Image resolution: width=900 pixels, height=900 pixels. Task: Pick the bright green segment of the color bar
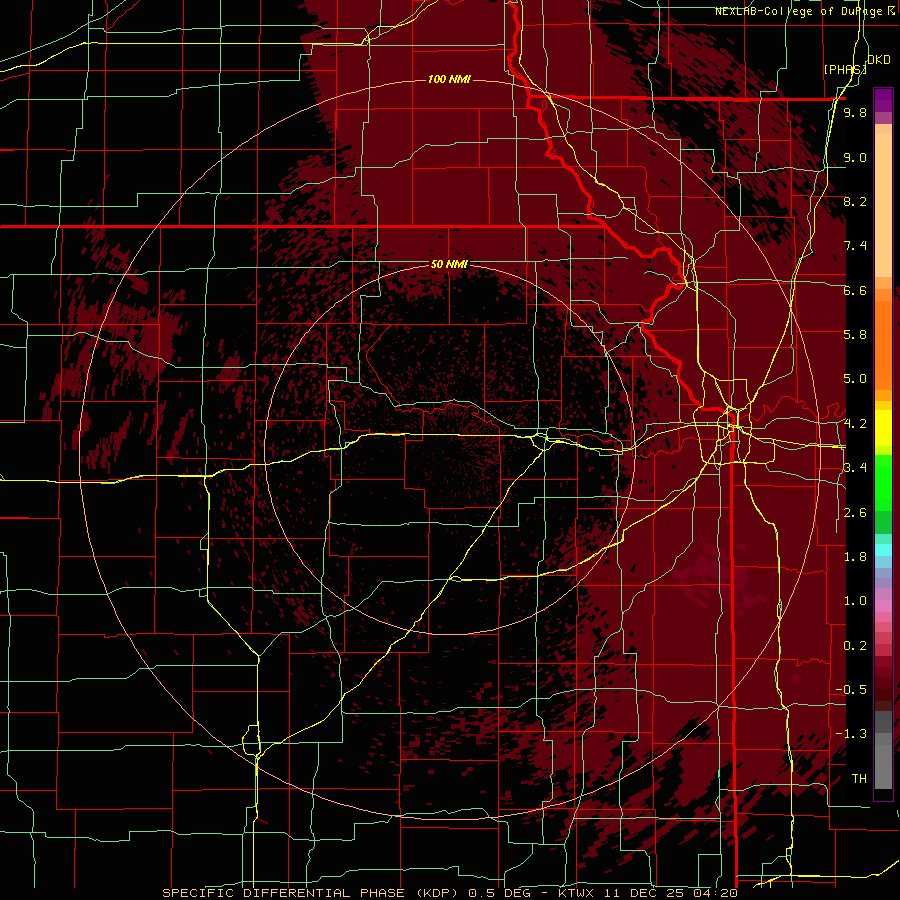883,482
